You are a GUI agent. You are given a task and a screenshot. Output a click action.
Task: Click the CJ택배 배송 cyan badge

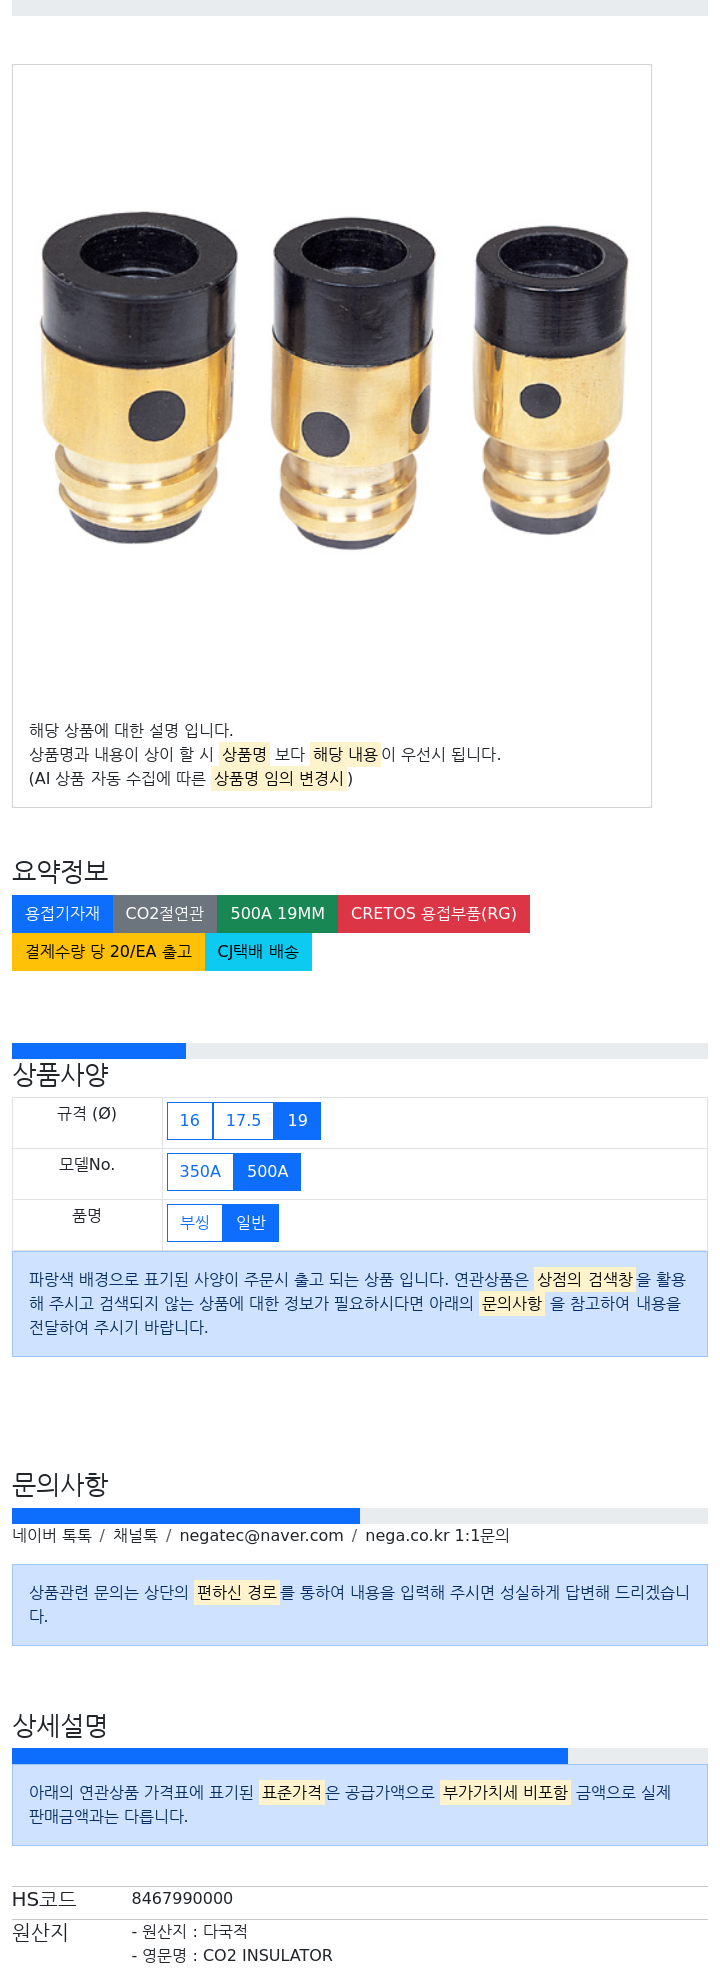[x=258, y=951]
